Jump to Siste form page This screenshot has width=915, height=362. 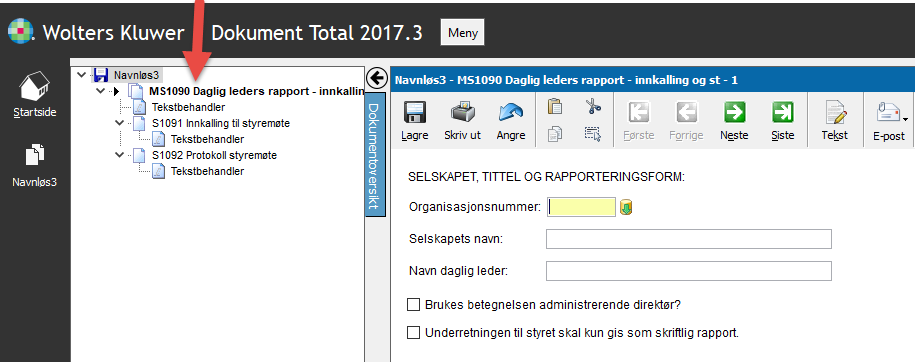click(782, 112)
